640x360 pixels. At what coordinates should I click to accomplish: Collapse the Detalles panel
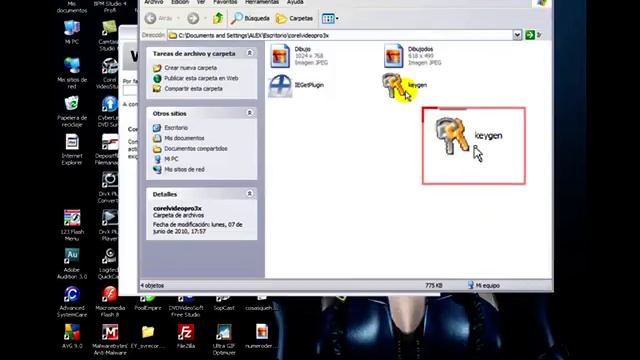coord(249,193)
